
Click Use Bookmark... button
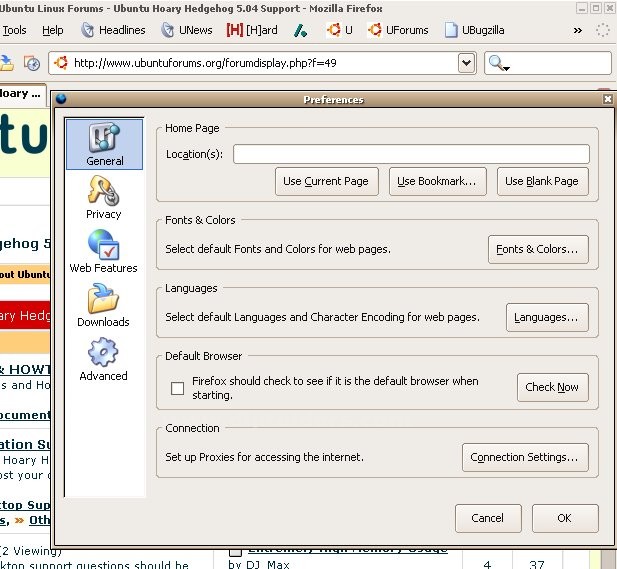[x=438, y=181]
